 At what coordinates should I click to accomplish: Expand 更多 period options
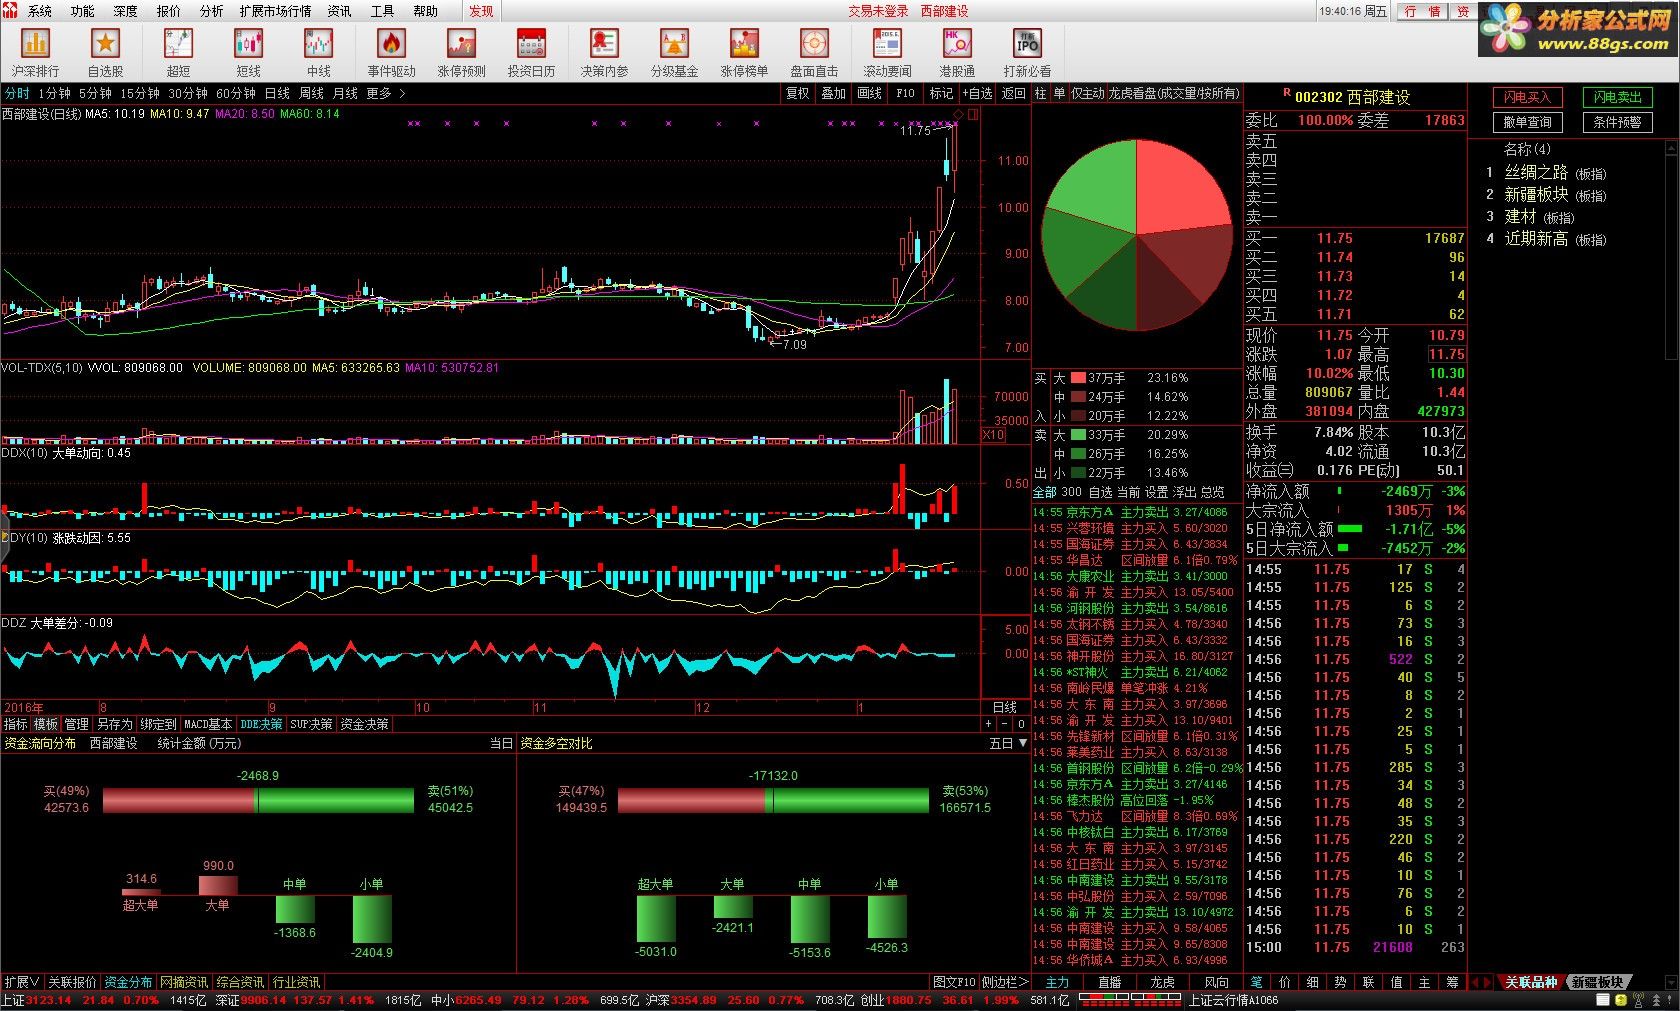coord(385,93)
